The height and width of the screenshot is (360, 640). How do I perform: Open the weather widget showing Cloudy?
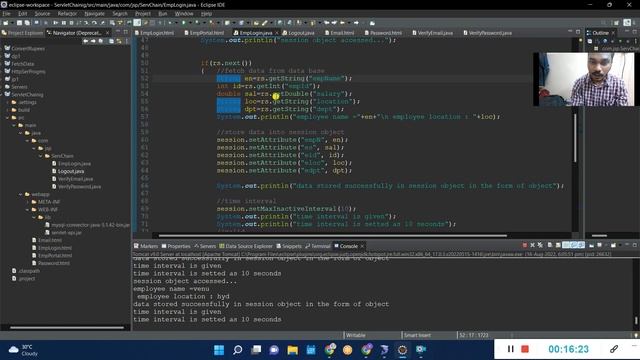coord(24,350)
